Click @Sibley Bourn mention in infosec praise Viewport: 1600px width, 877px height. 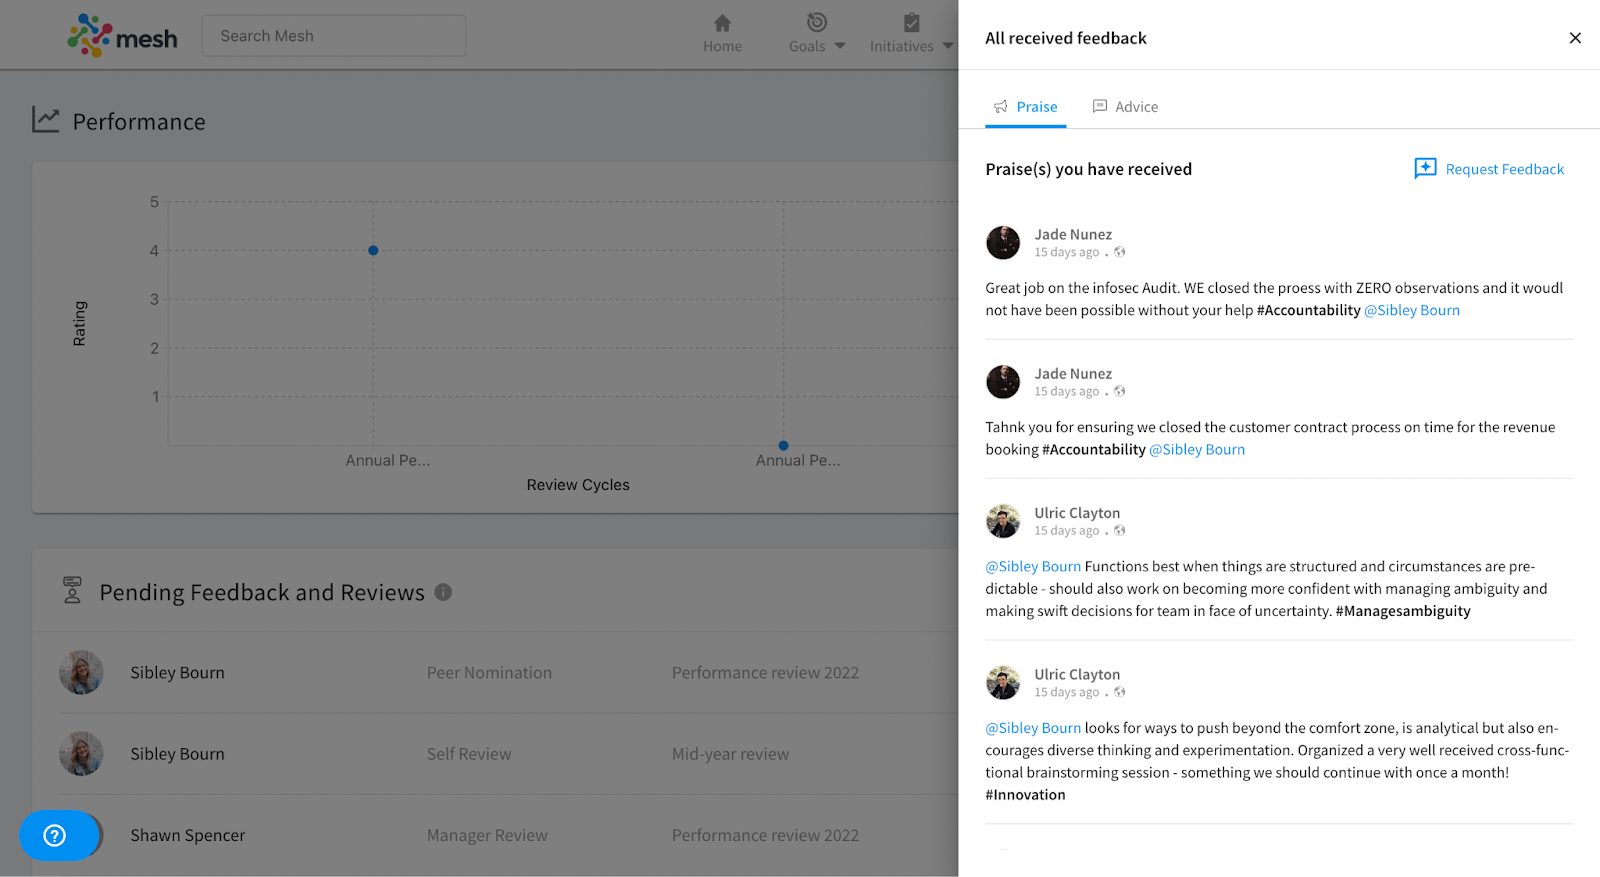click(1412, 310)
